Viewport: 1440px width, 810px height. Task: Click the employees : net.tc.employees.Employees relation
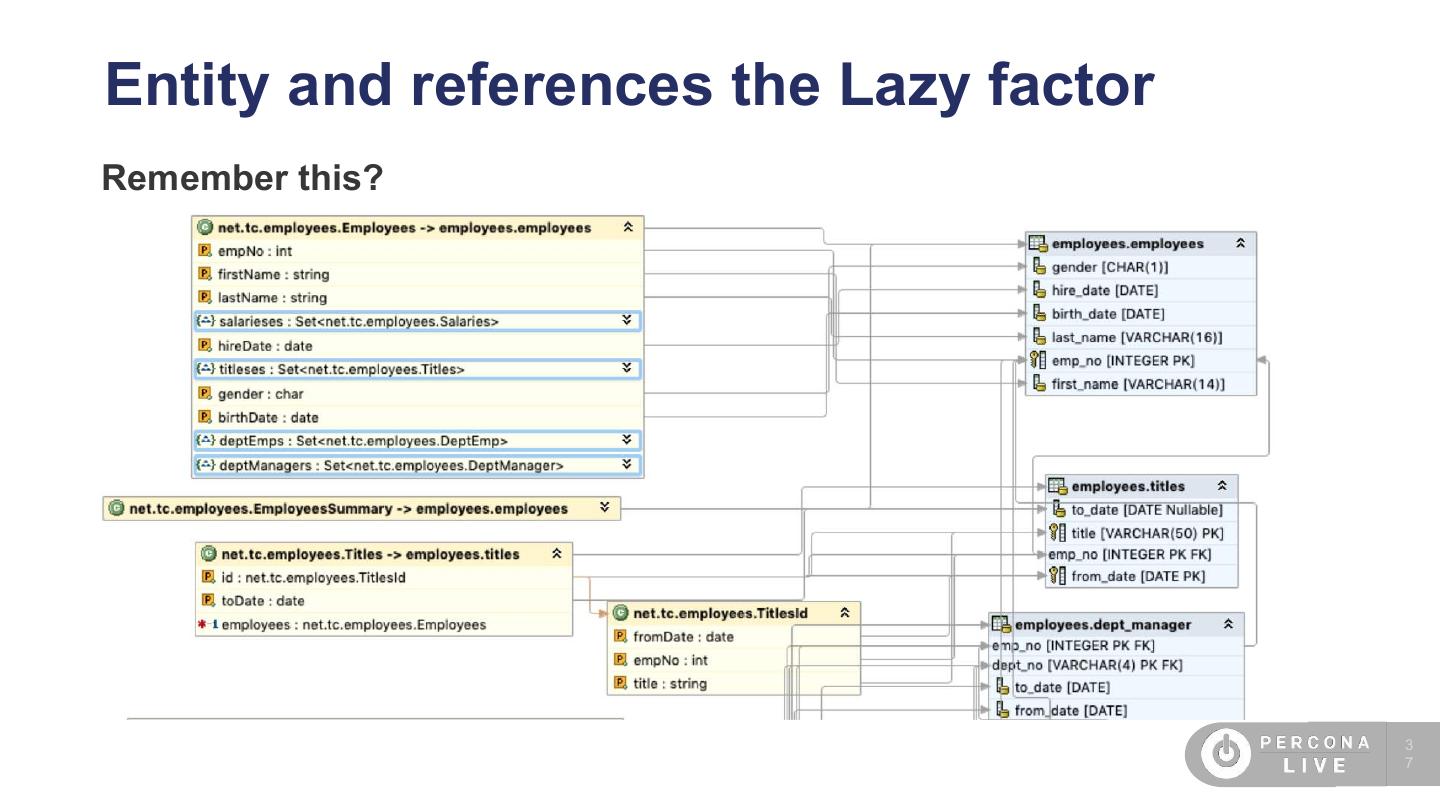353,625
